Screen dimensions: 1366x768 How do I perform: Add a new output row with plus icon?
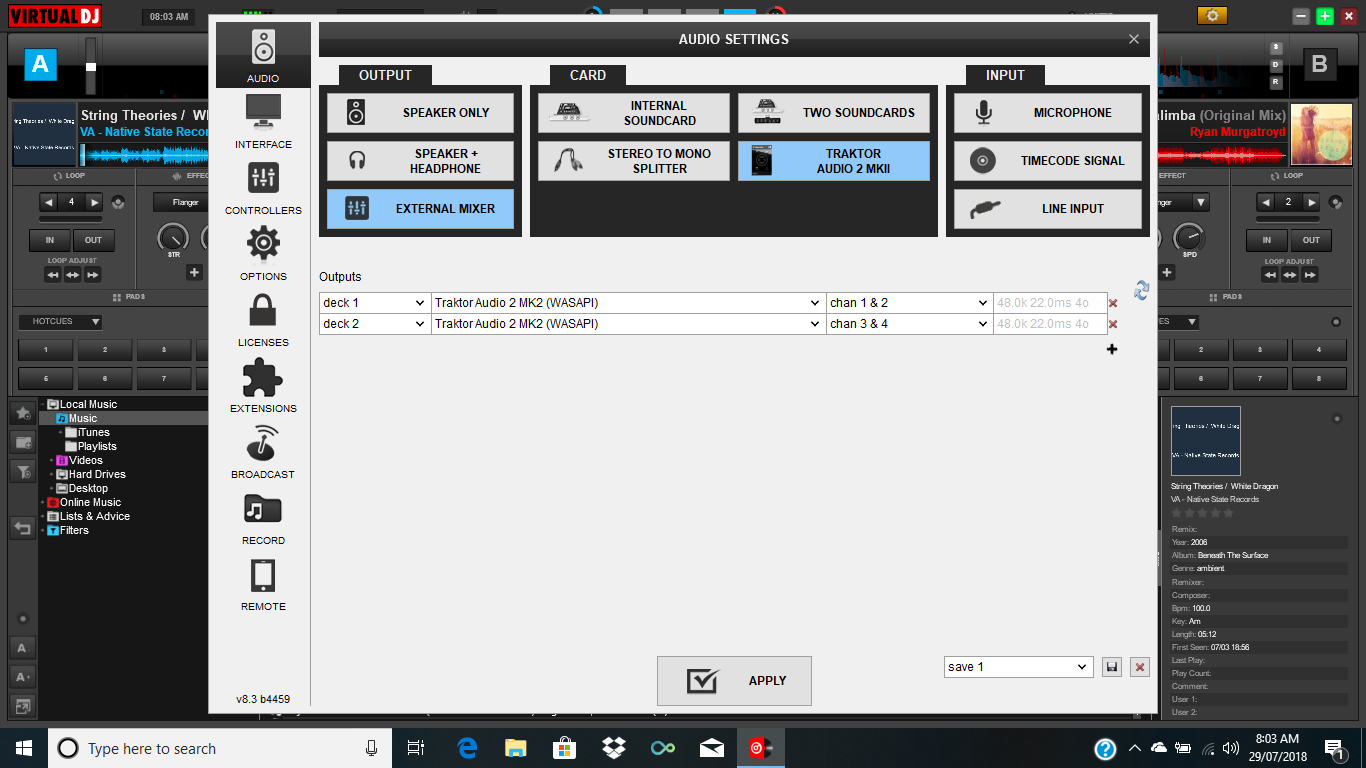pos(1112,349)
